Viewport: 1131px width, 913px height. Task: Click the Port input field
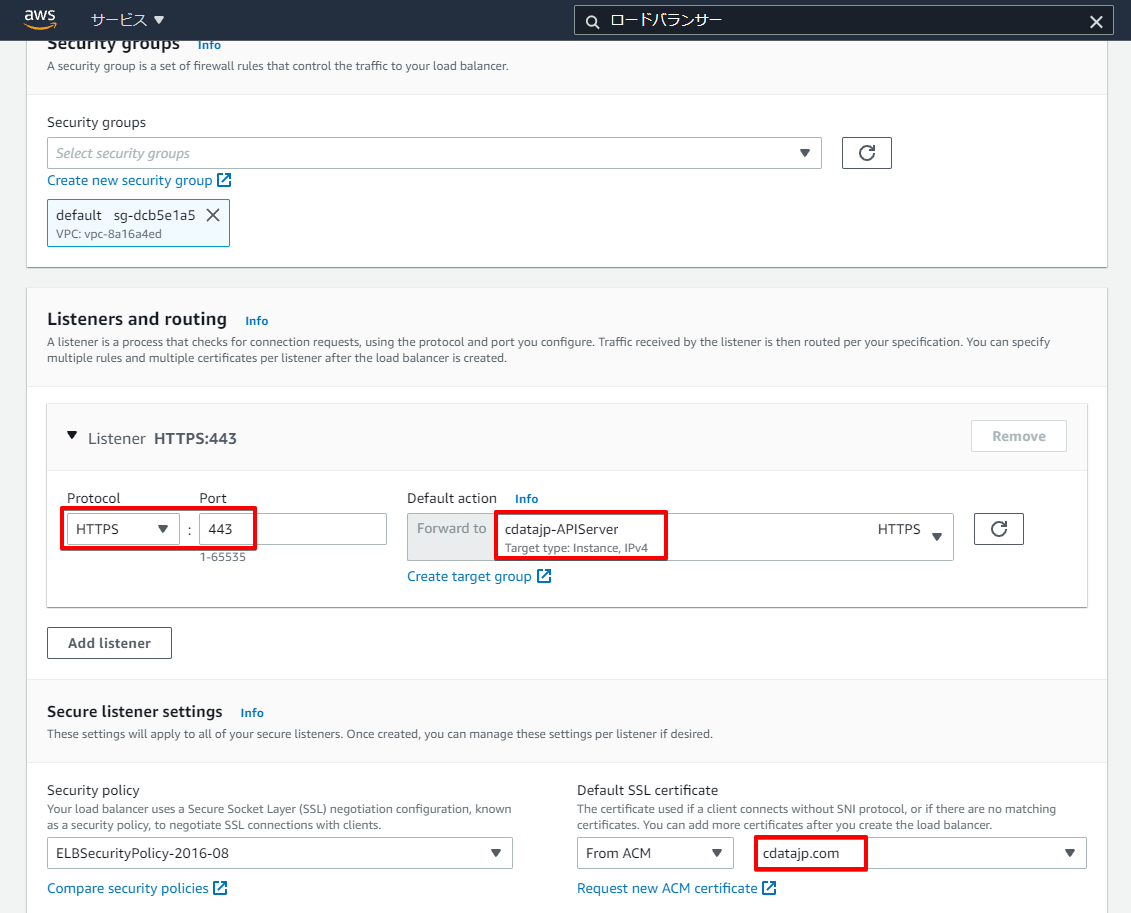coord(292,529)
